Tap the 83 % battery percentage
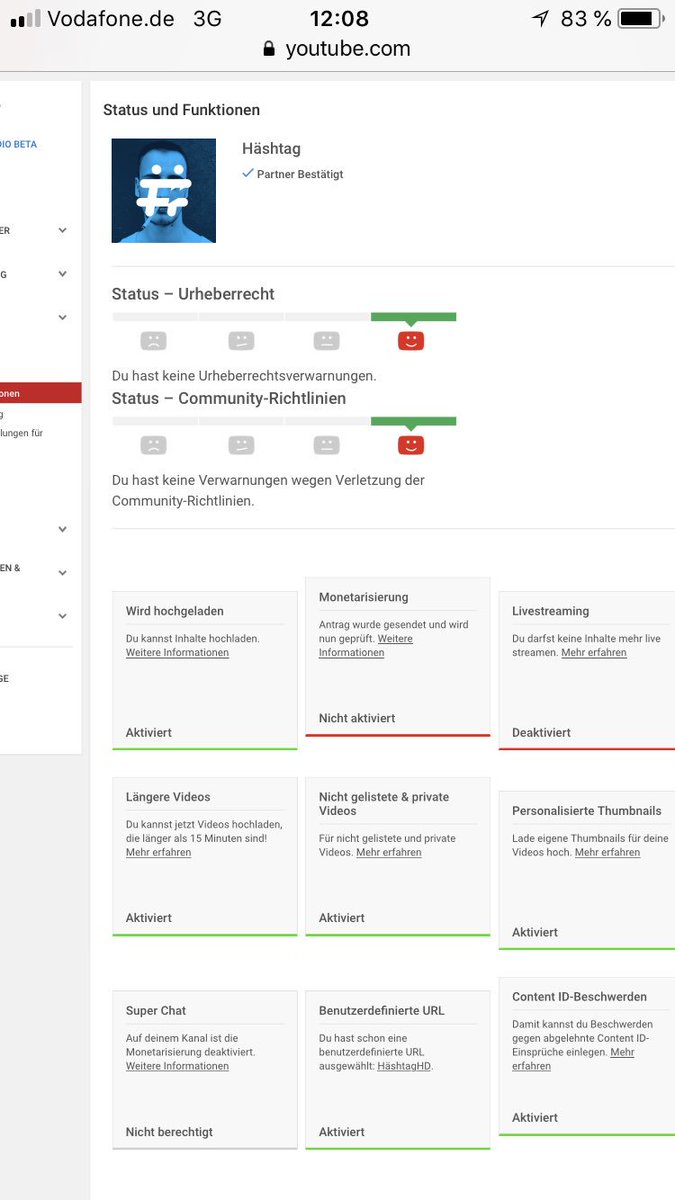Viewport: 675px width, 1200px height. tap(586, 18)
